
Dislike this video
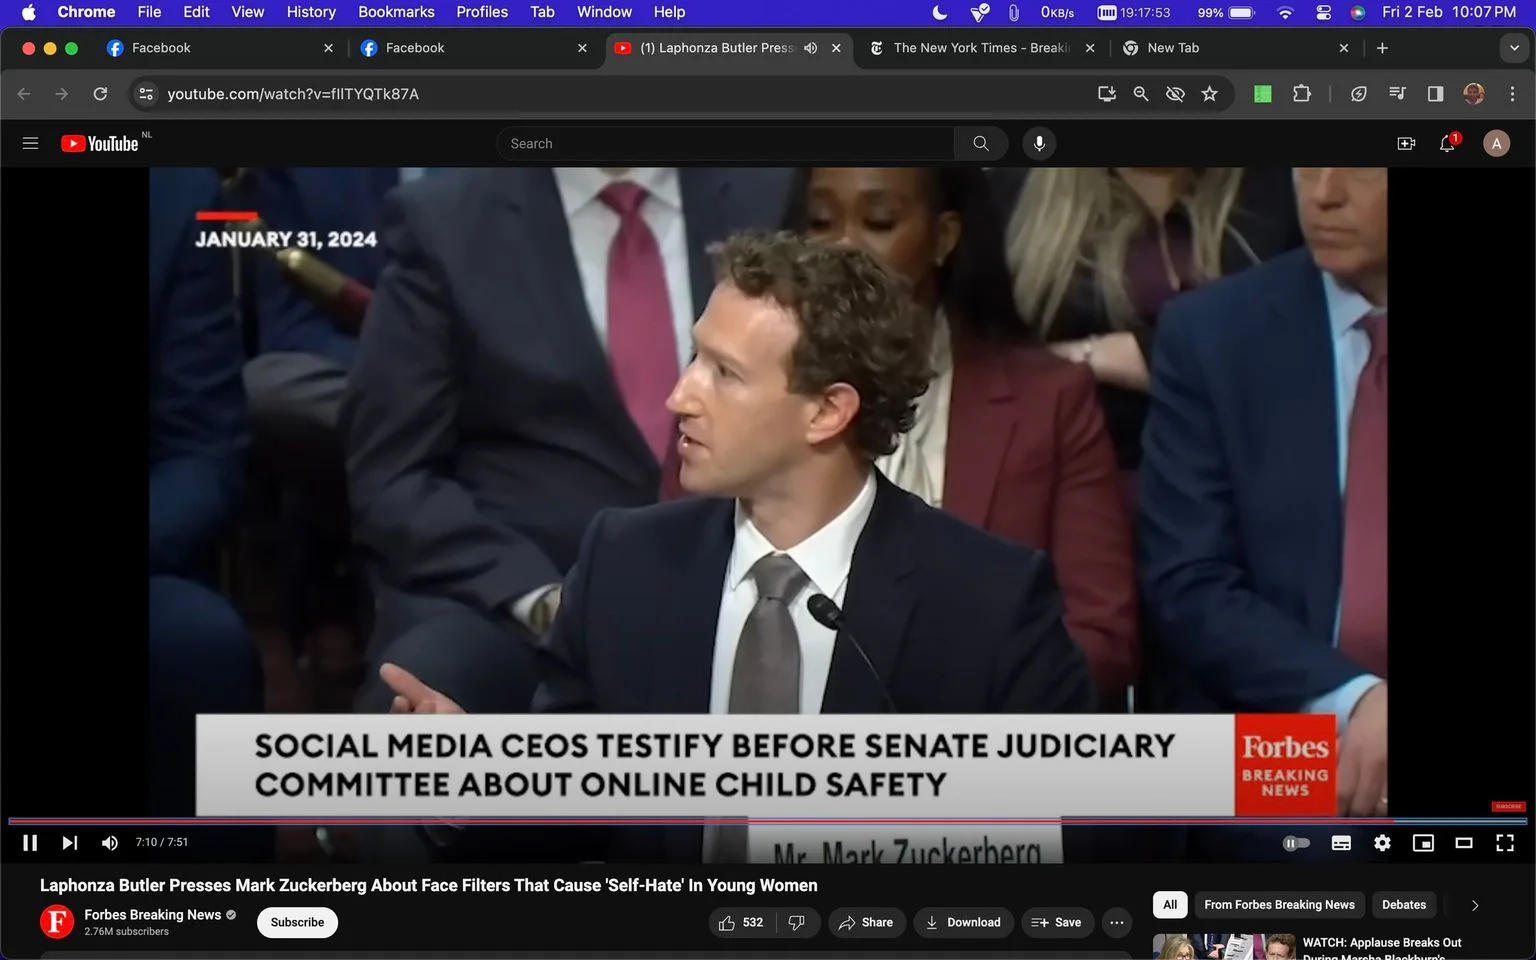797,922
